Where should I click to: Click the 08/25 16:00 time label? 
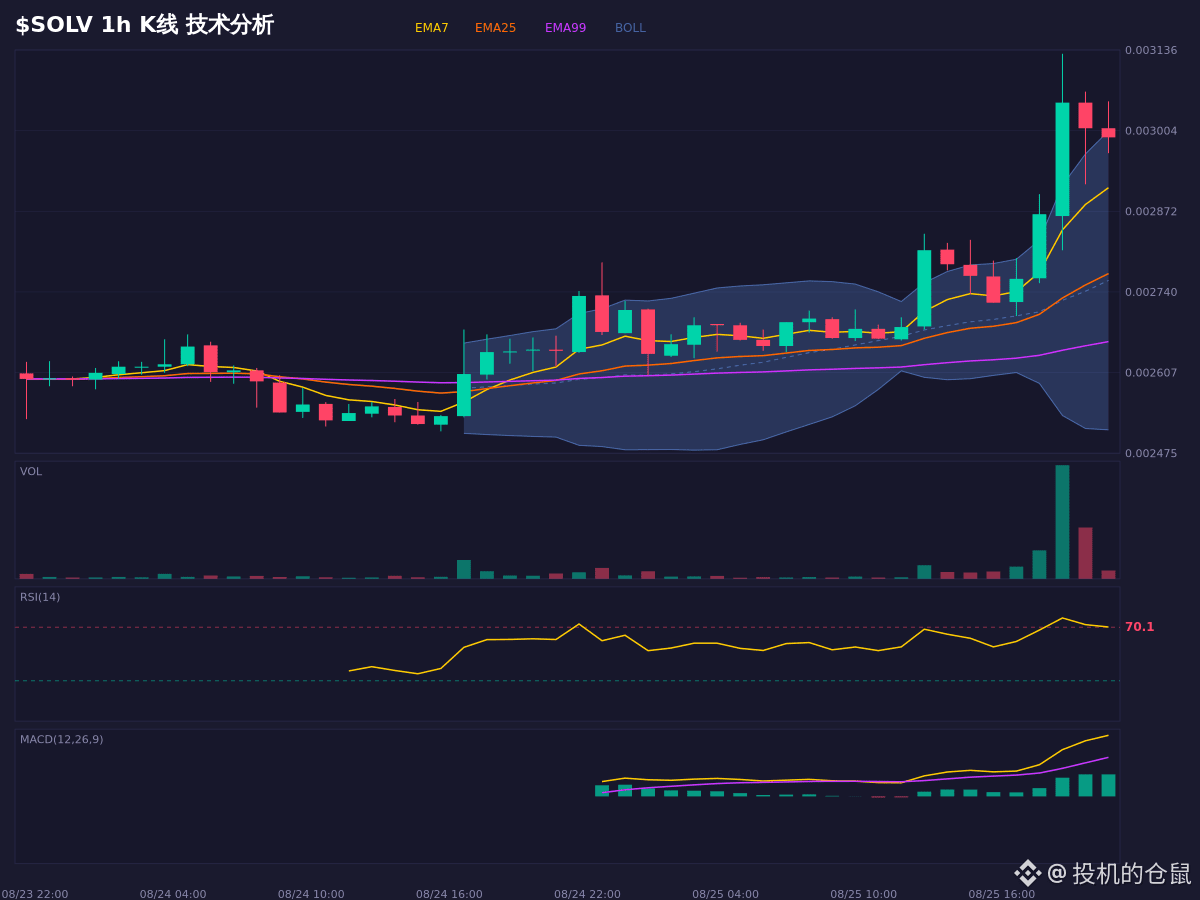(1001, 894)
